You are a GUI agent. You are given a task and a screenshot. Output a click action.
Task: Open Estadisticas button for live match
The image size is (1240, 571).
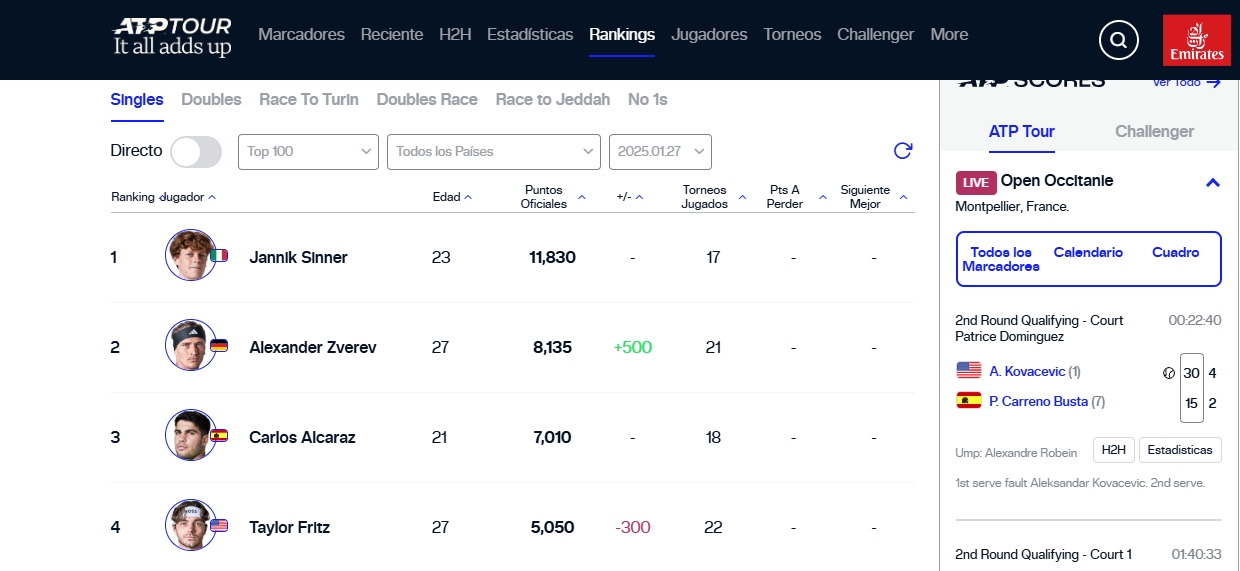pos(1180,450)
